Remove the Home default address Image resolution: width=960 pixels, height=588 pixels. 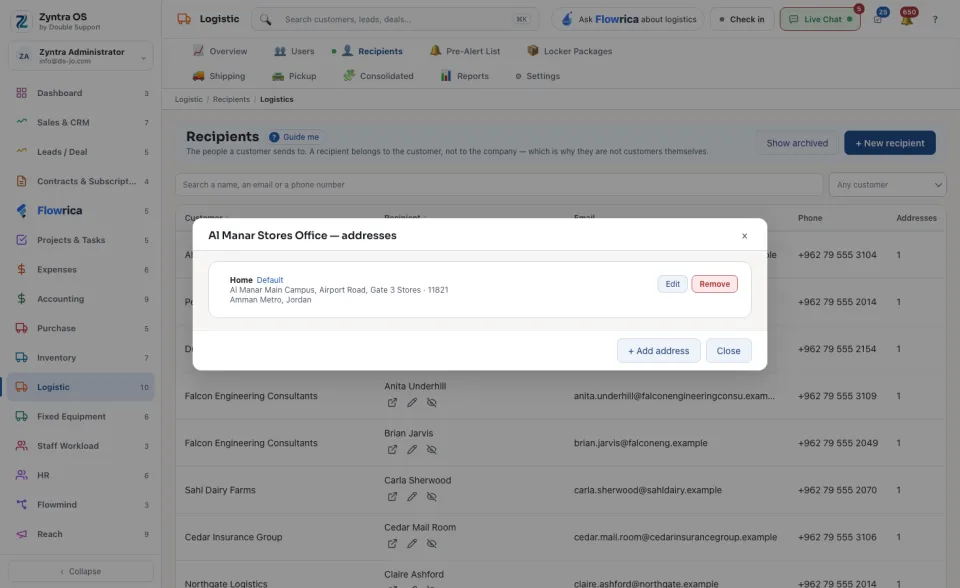pyautogui.click(x=714, y=284)
